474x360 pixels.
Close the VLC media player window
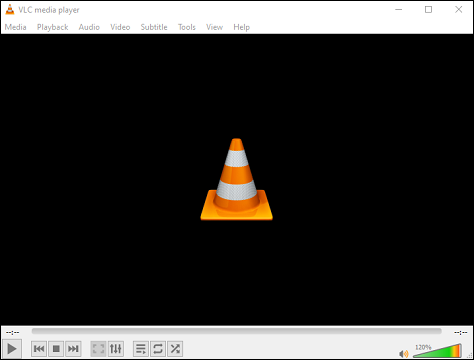pos(459,10)
